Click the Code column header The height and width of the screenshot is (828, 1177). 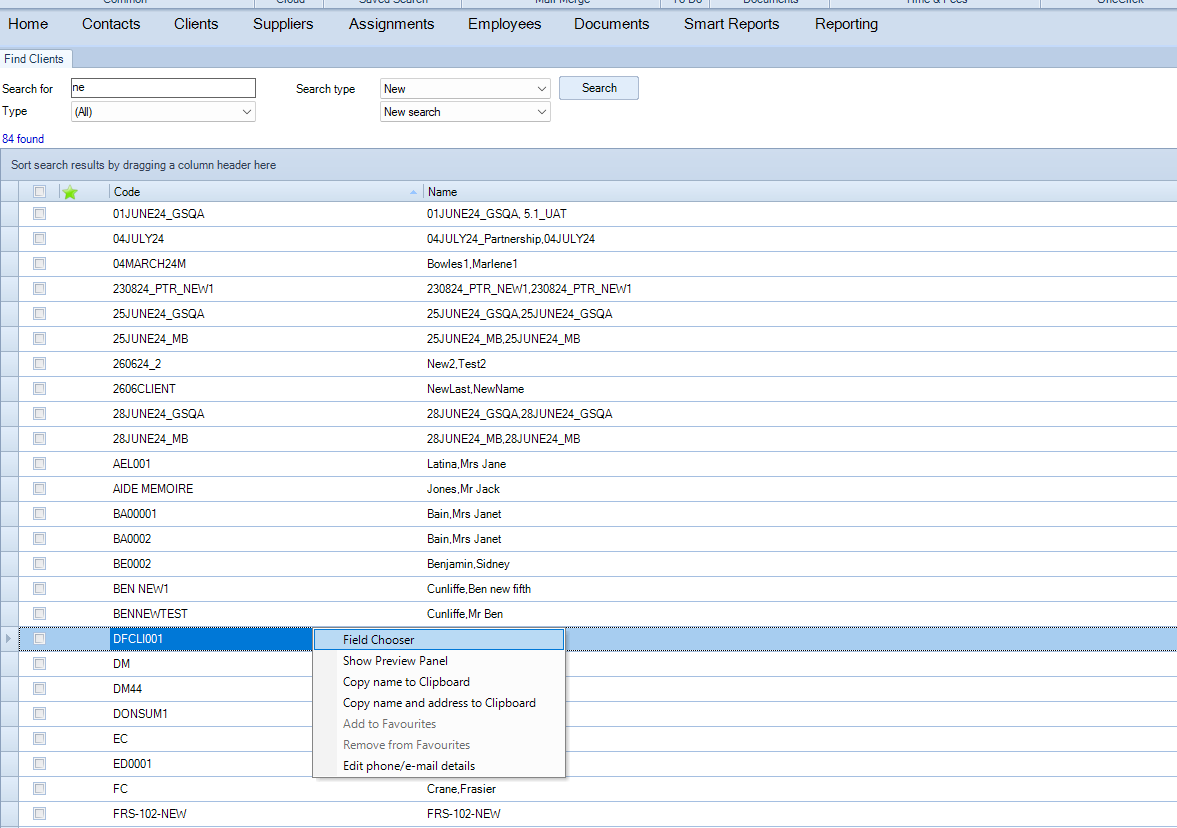tap(266, 192)
